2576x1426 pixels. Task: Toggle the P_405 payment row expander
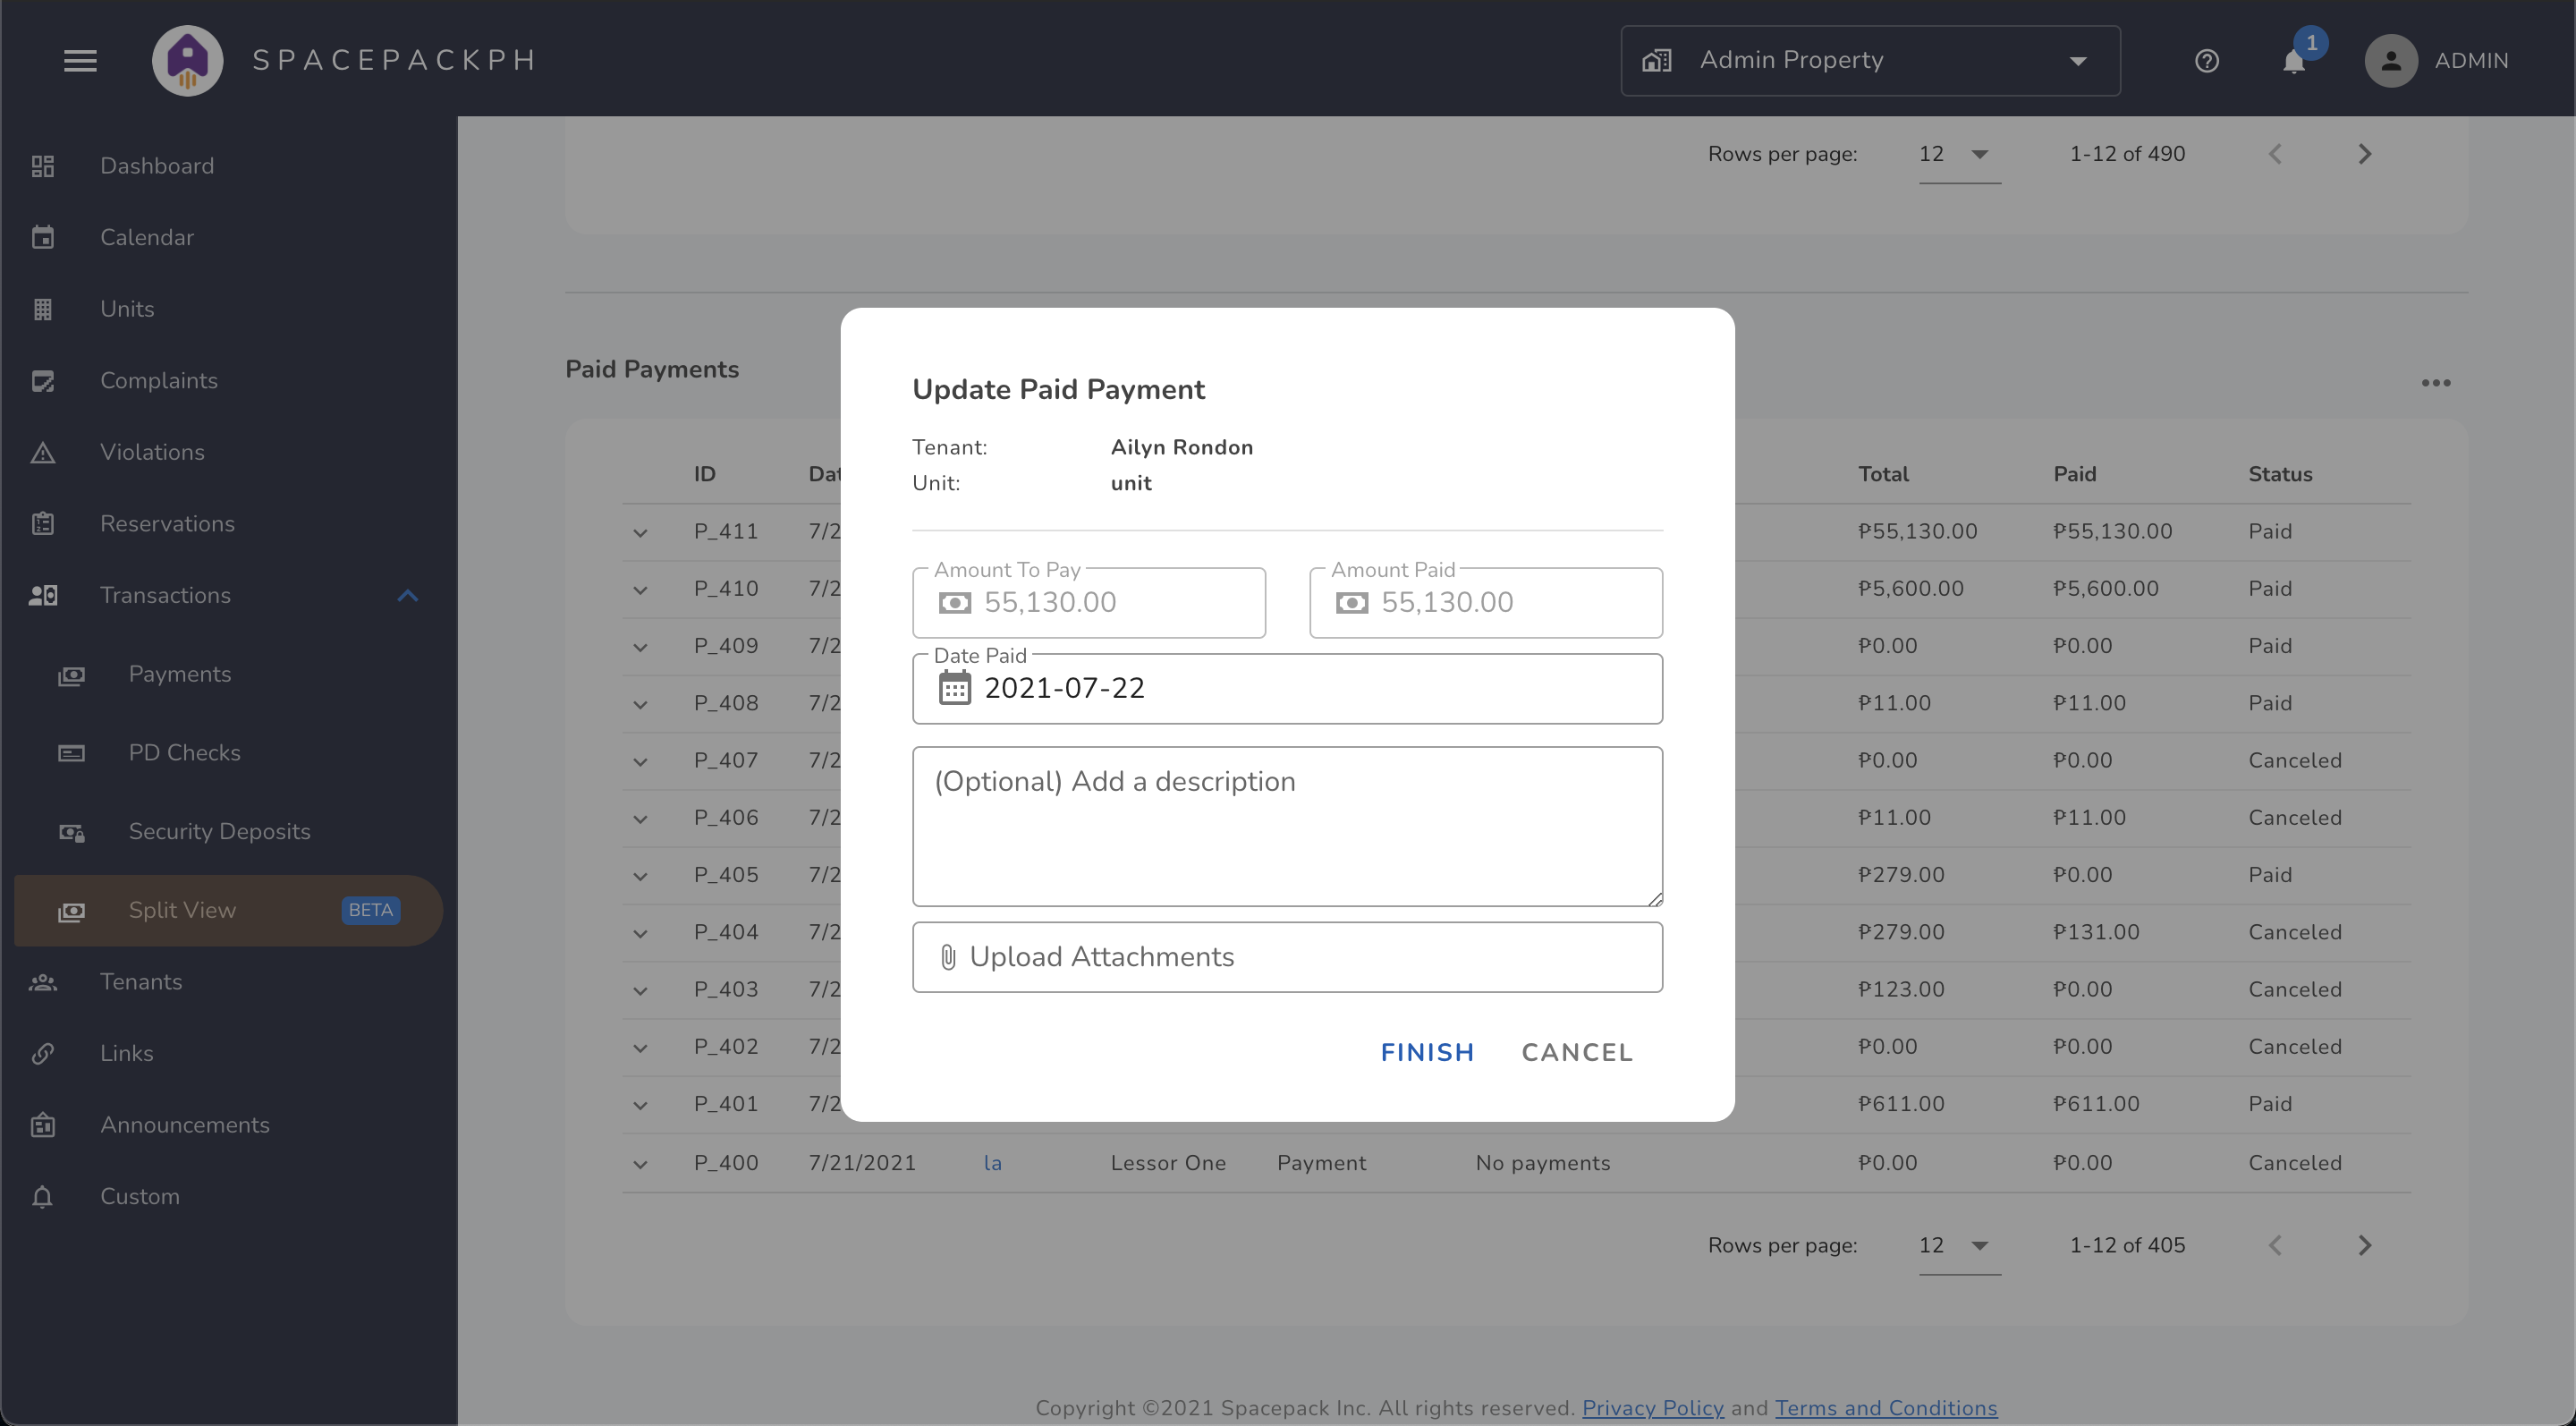[x=639, y=877]
